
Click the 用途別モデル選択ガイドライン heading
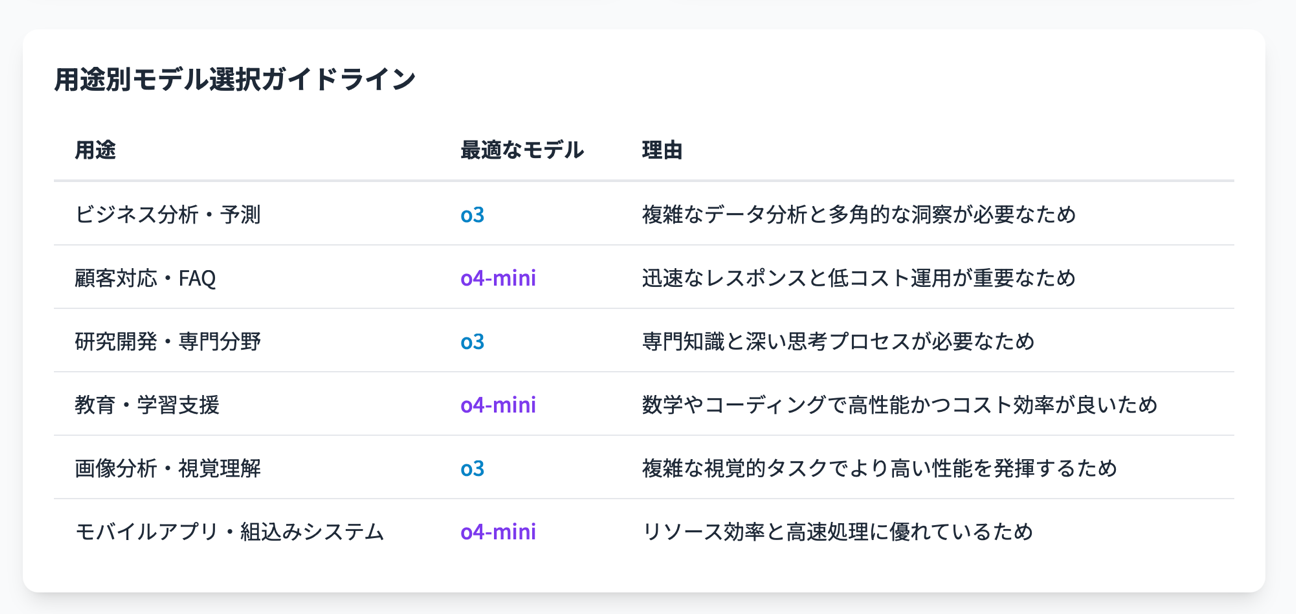click(x=235, y=80)
